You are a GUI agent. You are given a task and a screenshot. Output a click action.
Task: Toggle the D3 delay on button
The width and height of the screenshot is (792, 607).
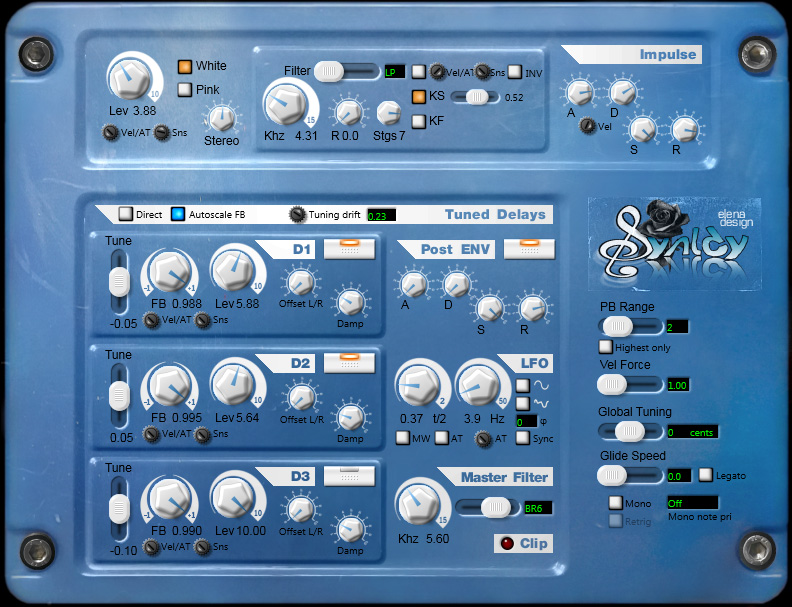coord(349,476)
